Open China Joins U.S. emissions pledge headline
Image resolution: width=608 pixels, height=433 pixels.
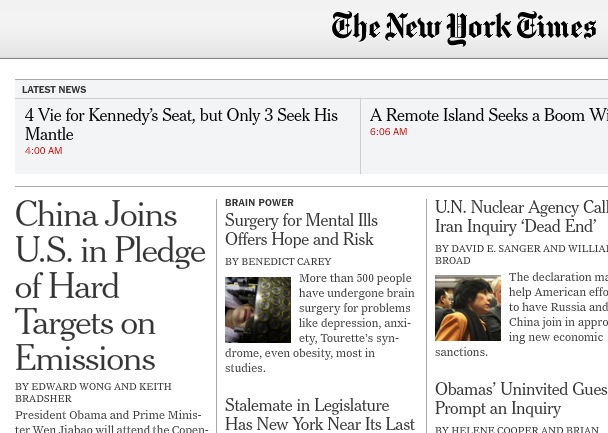coord(109,287)
